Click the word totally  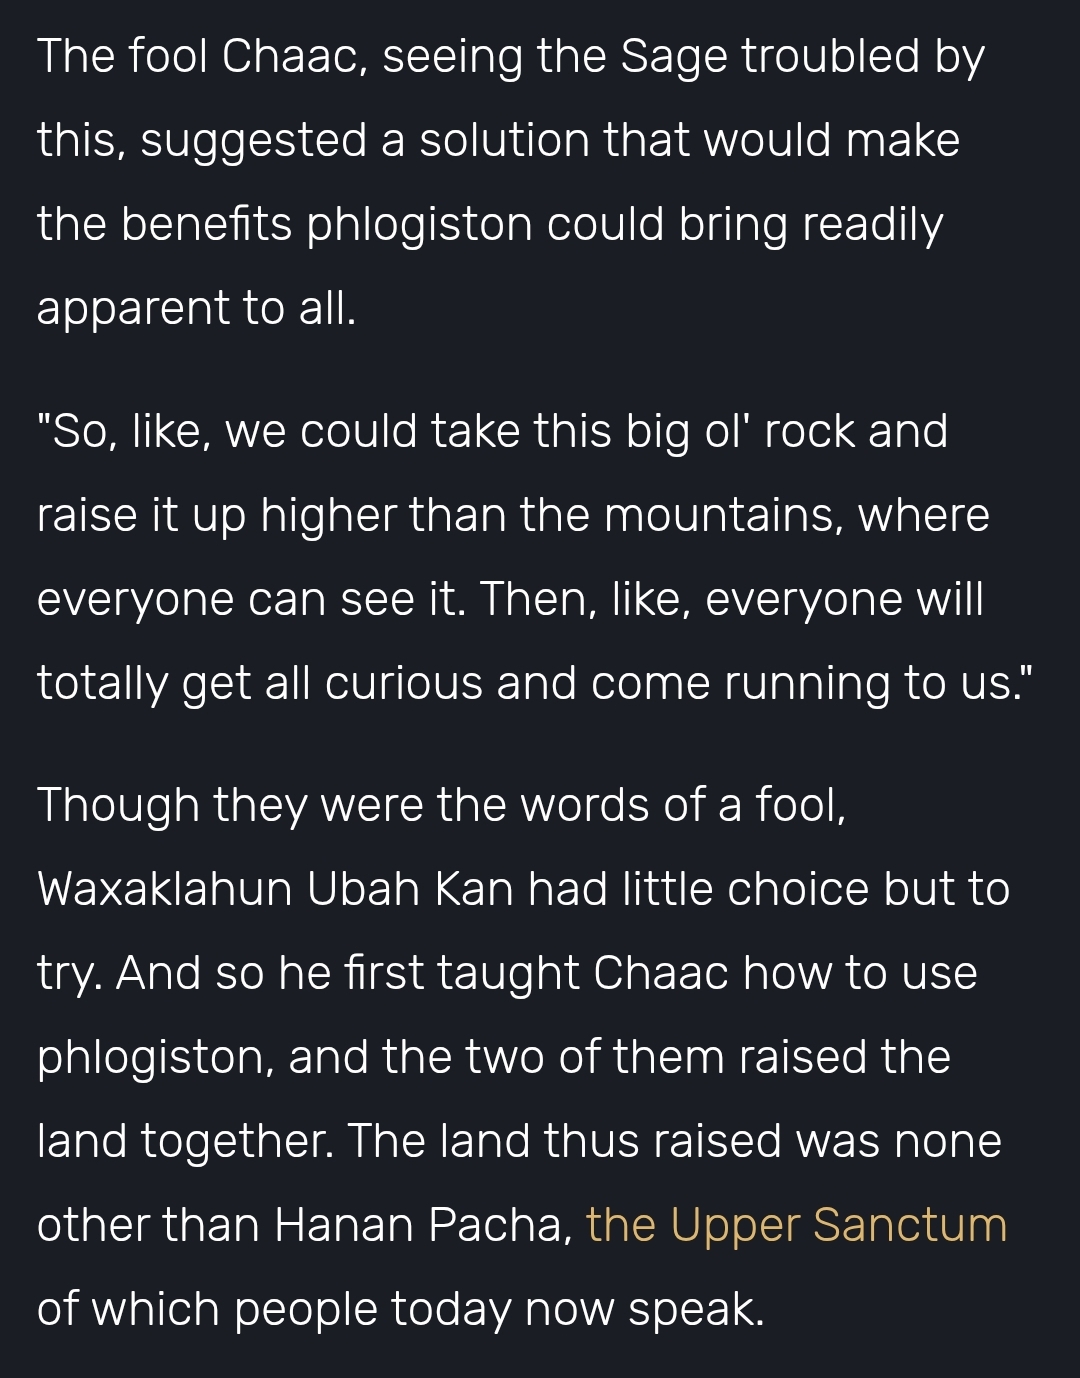[103, 684]
